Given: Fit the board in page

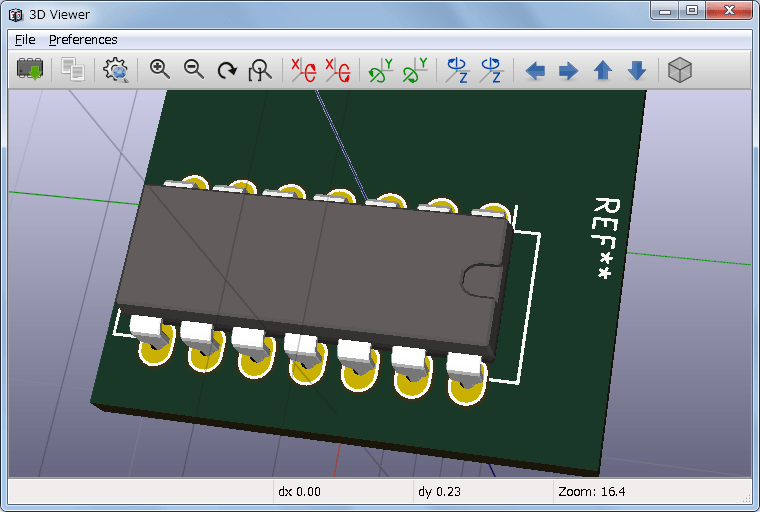Looking at the screenshot, I should (x=261, y=70).
